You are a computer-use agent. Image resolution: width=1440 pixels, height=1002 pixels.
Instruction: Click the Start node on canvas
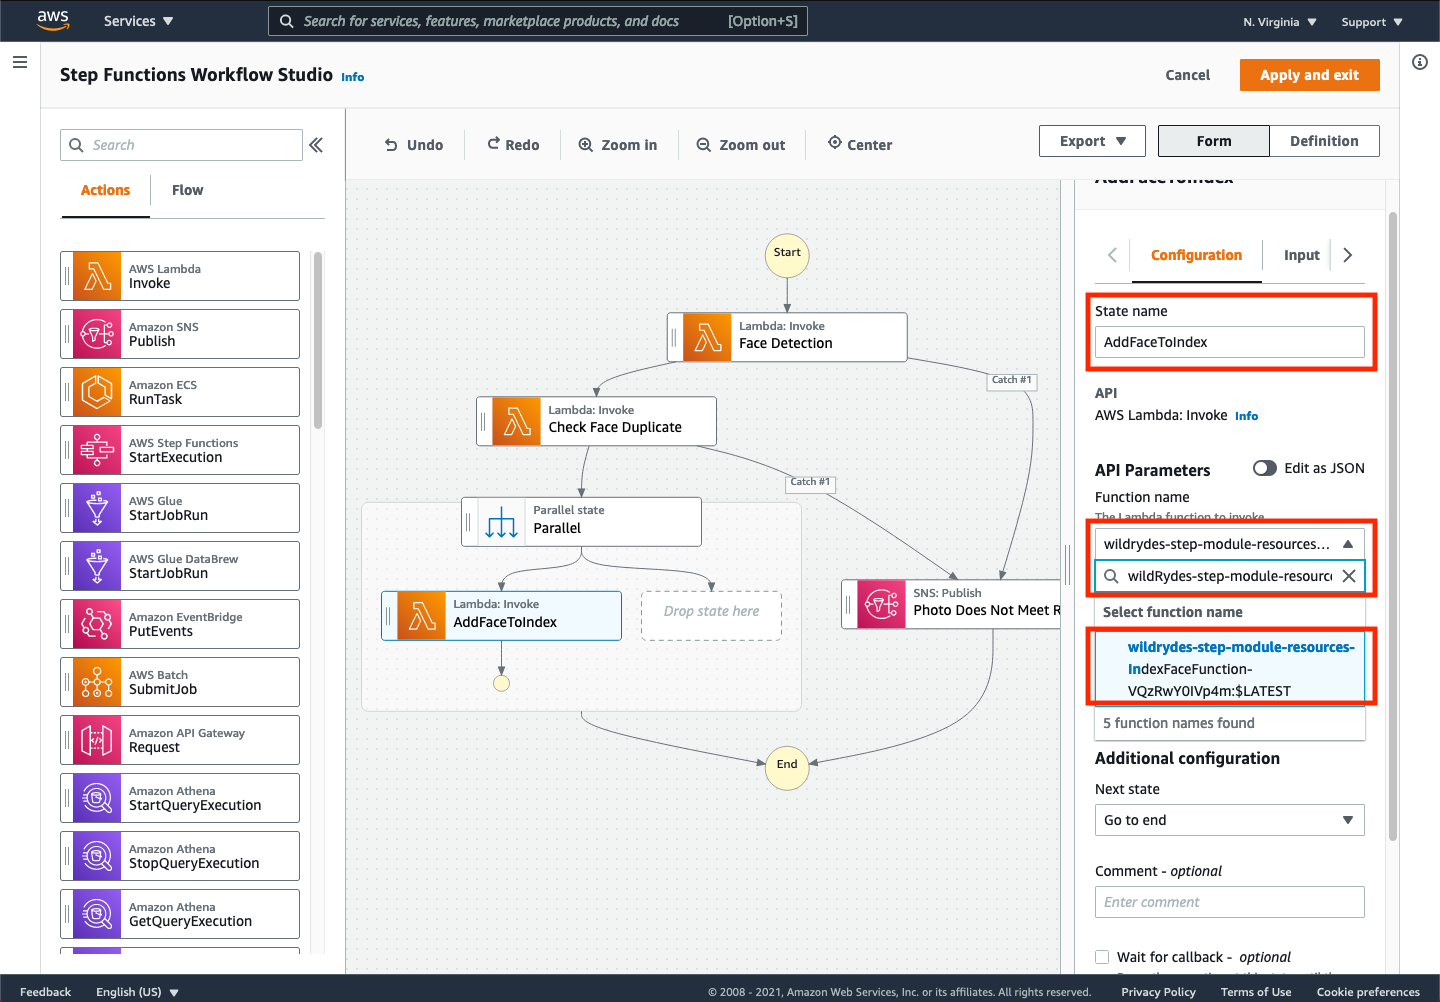coord(787,253)
